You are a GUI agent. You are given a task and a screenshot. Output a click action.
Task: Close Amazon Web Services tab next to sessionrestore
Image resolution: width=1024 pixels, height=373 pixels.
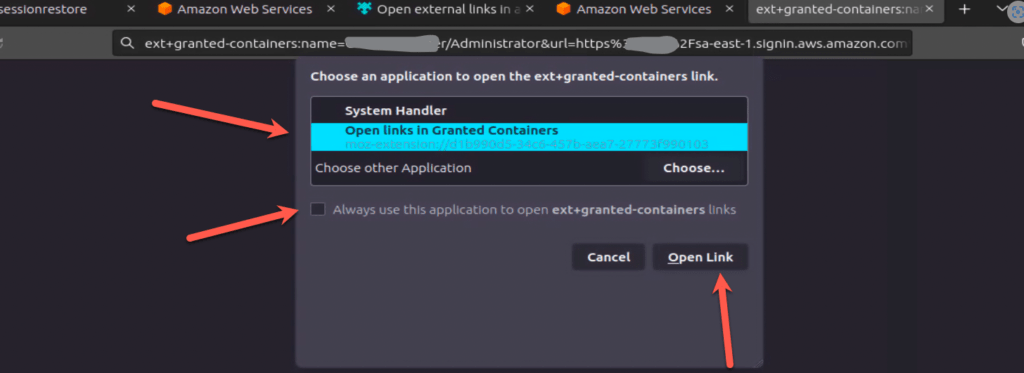click(x=330, y=9)
